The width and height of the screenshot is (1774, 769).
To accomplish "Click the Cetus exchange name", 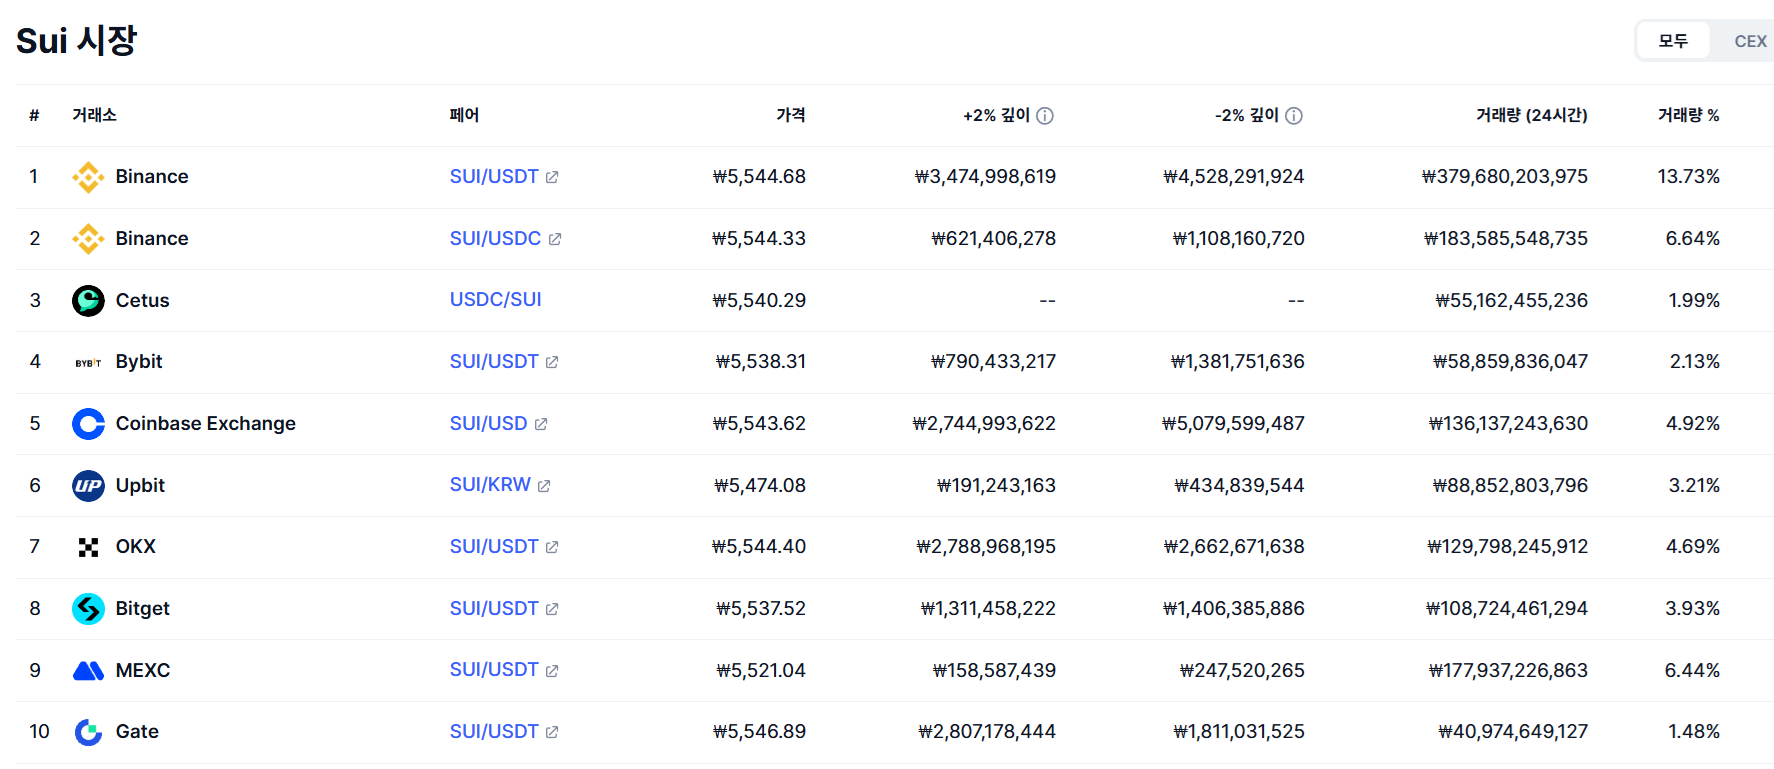I will [x=142, y=300].
